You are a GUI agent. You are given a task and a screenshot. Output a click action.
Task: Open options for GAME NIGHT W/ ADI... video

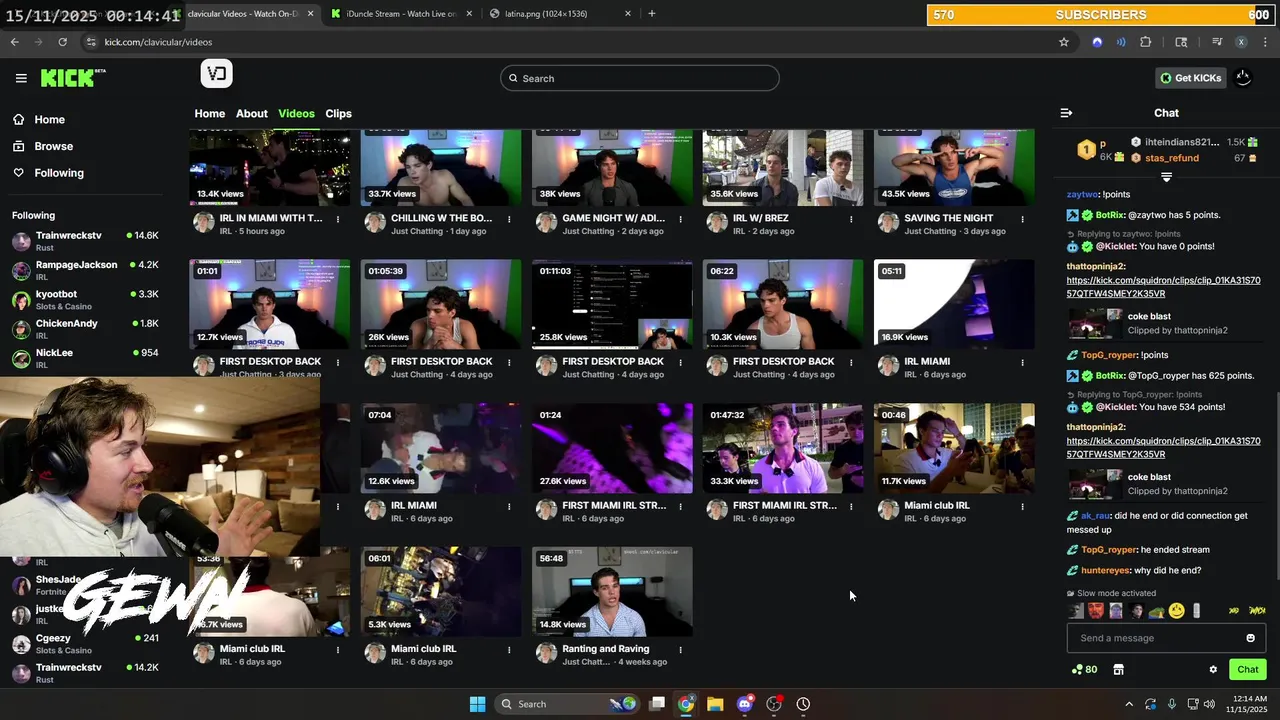coord(680,219)
